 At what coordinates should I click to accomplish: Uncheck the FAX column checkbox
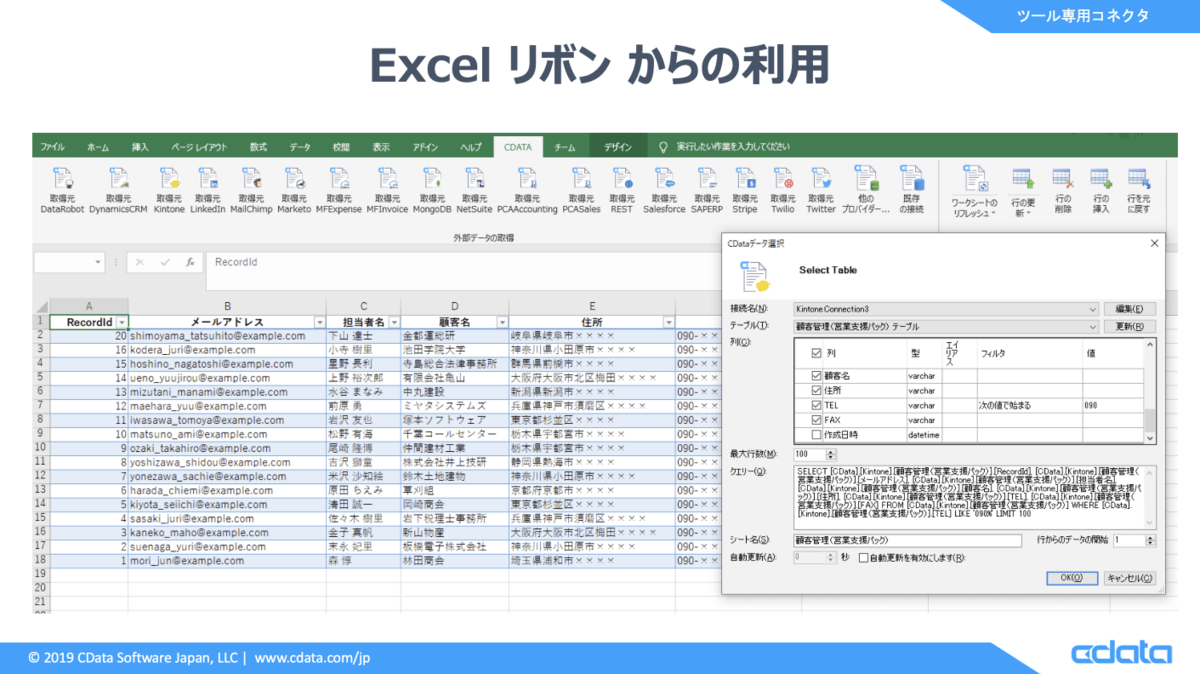[x=816, y=421]
